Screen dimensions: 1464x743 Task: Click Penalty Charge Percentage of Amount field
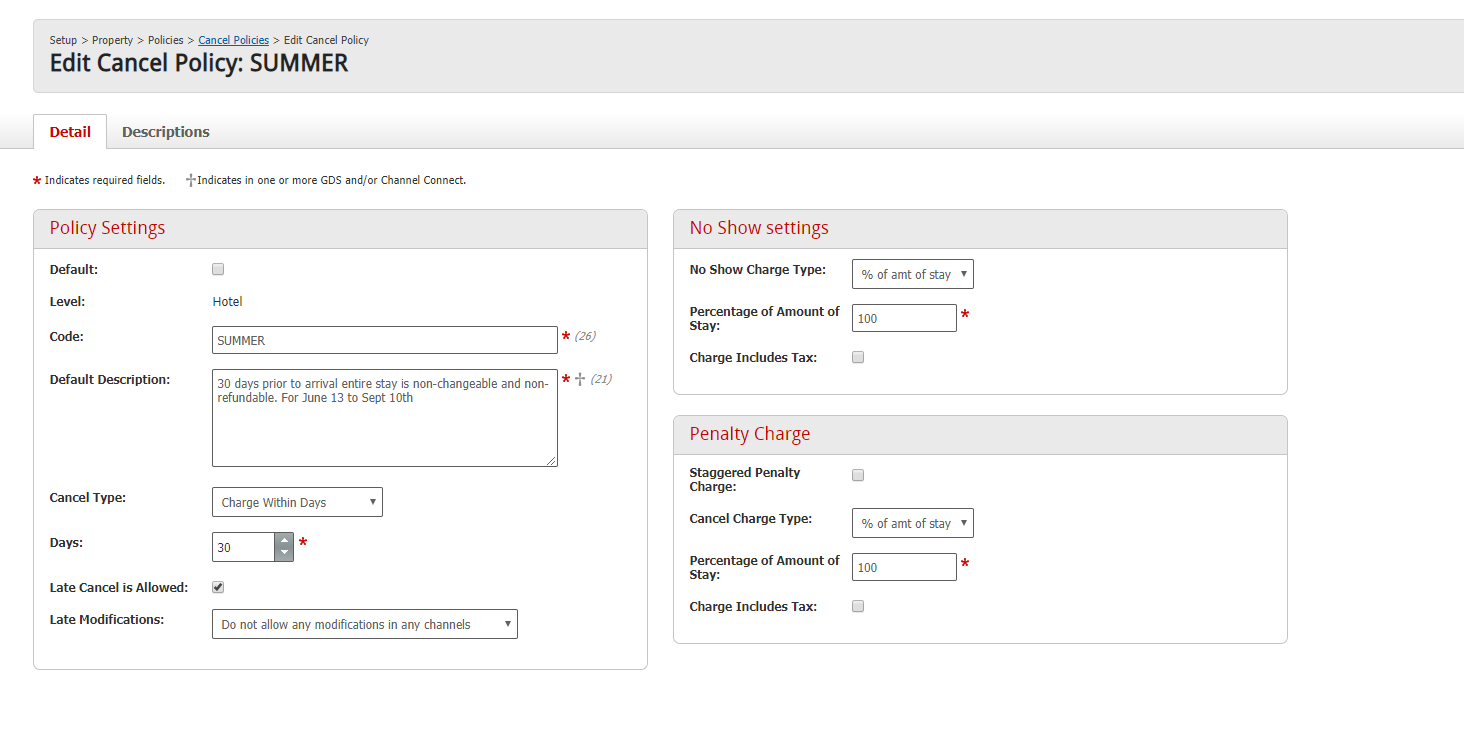coord(904,567)
